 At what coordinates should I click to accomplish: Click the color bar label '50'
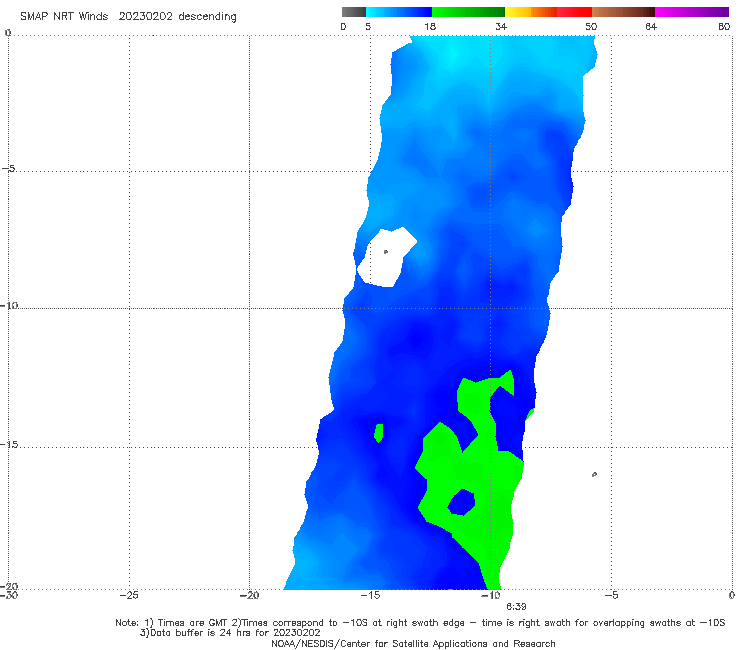click(591, 26)
